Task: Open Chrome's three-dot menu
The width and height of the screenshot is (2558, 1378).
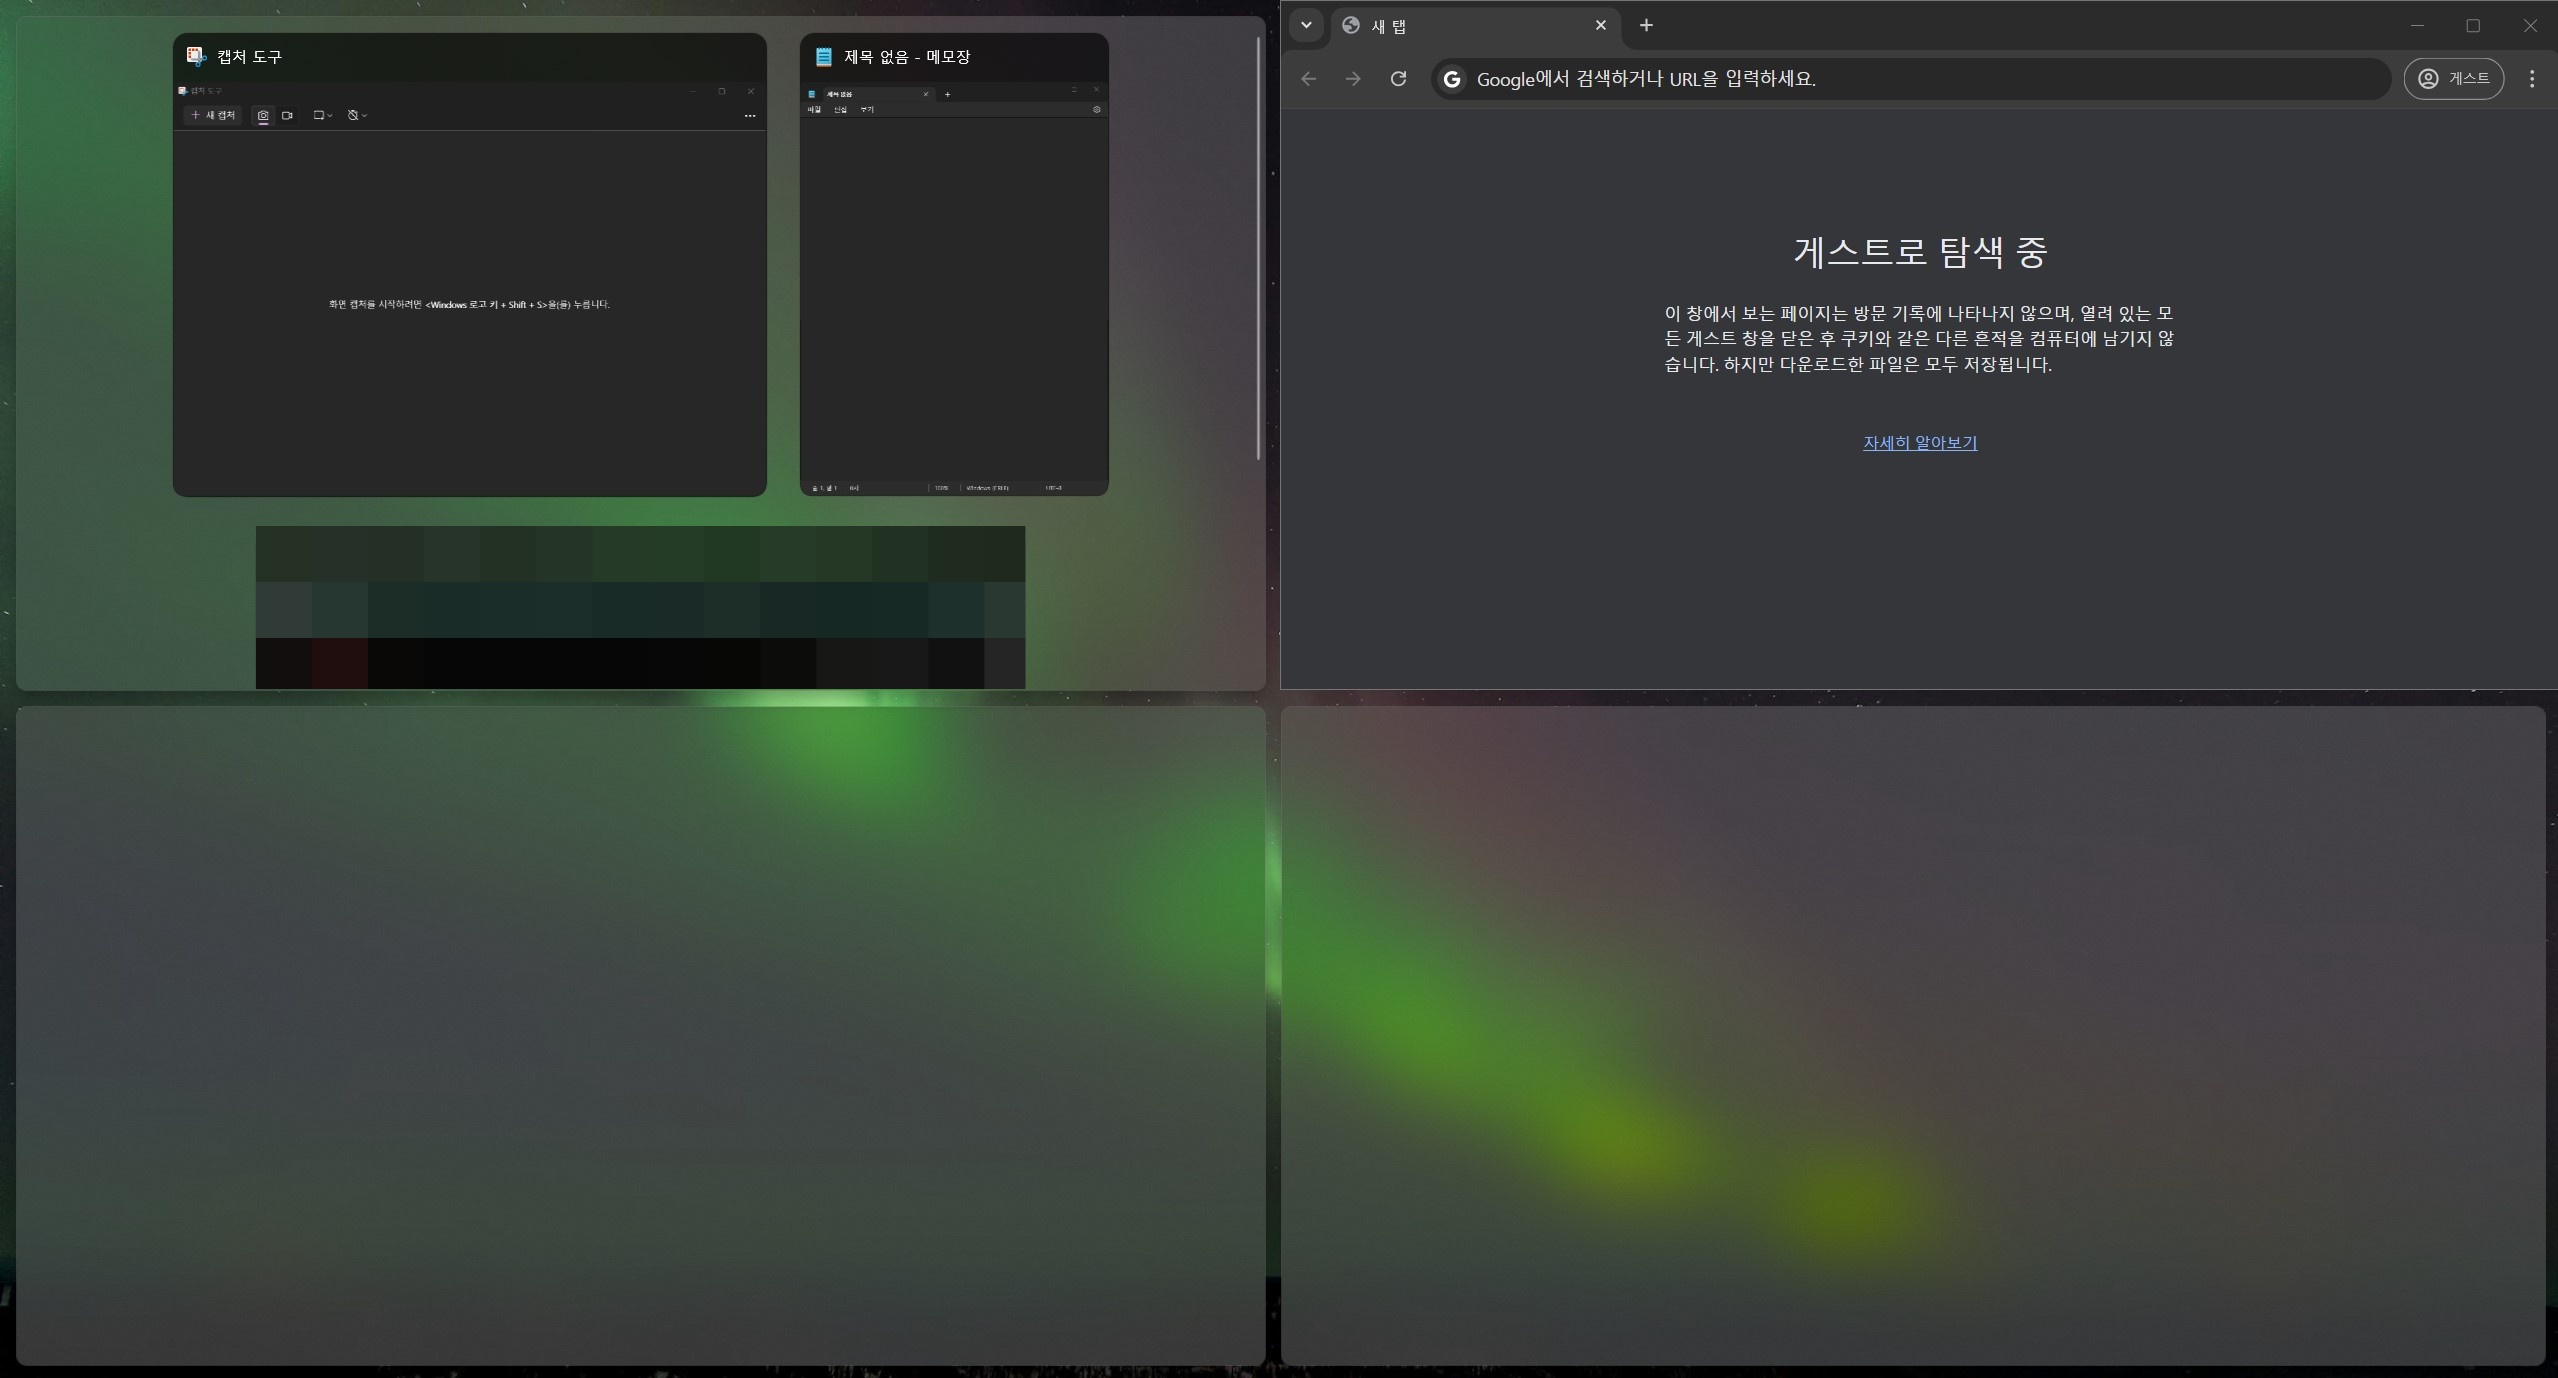Action: click(2531, 79)
